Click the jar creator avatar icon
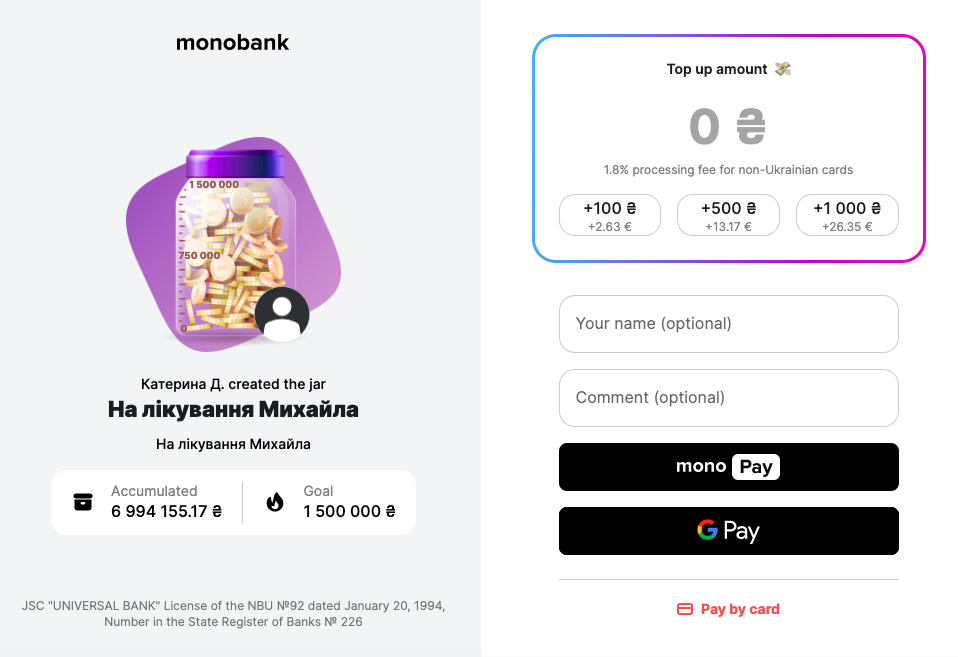This screenshot has height=657, width=958. coord(282,314)
